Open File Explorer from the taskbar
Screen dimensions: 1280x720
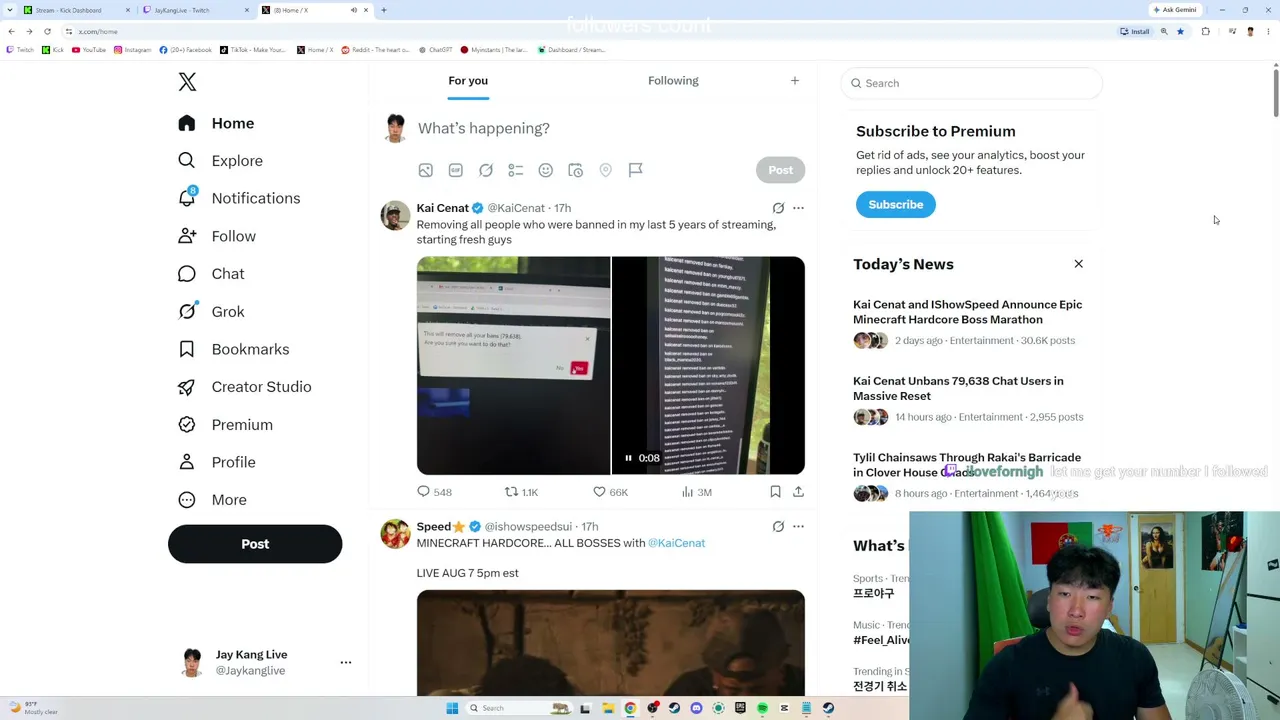(x=608, y=708)
